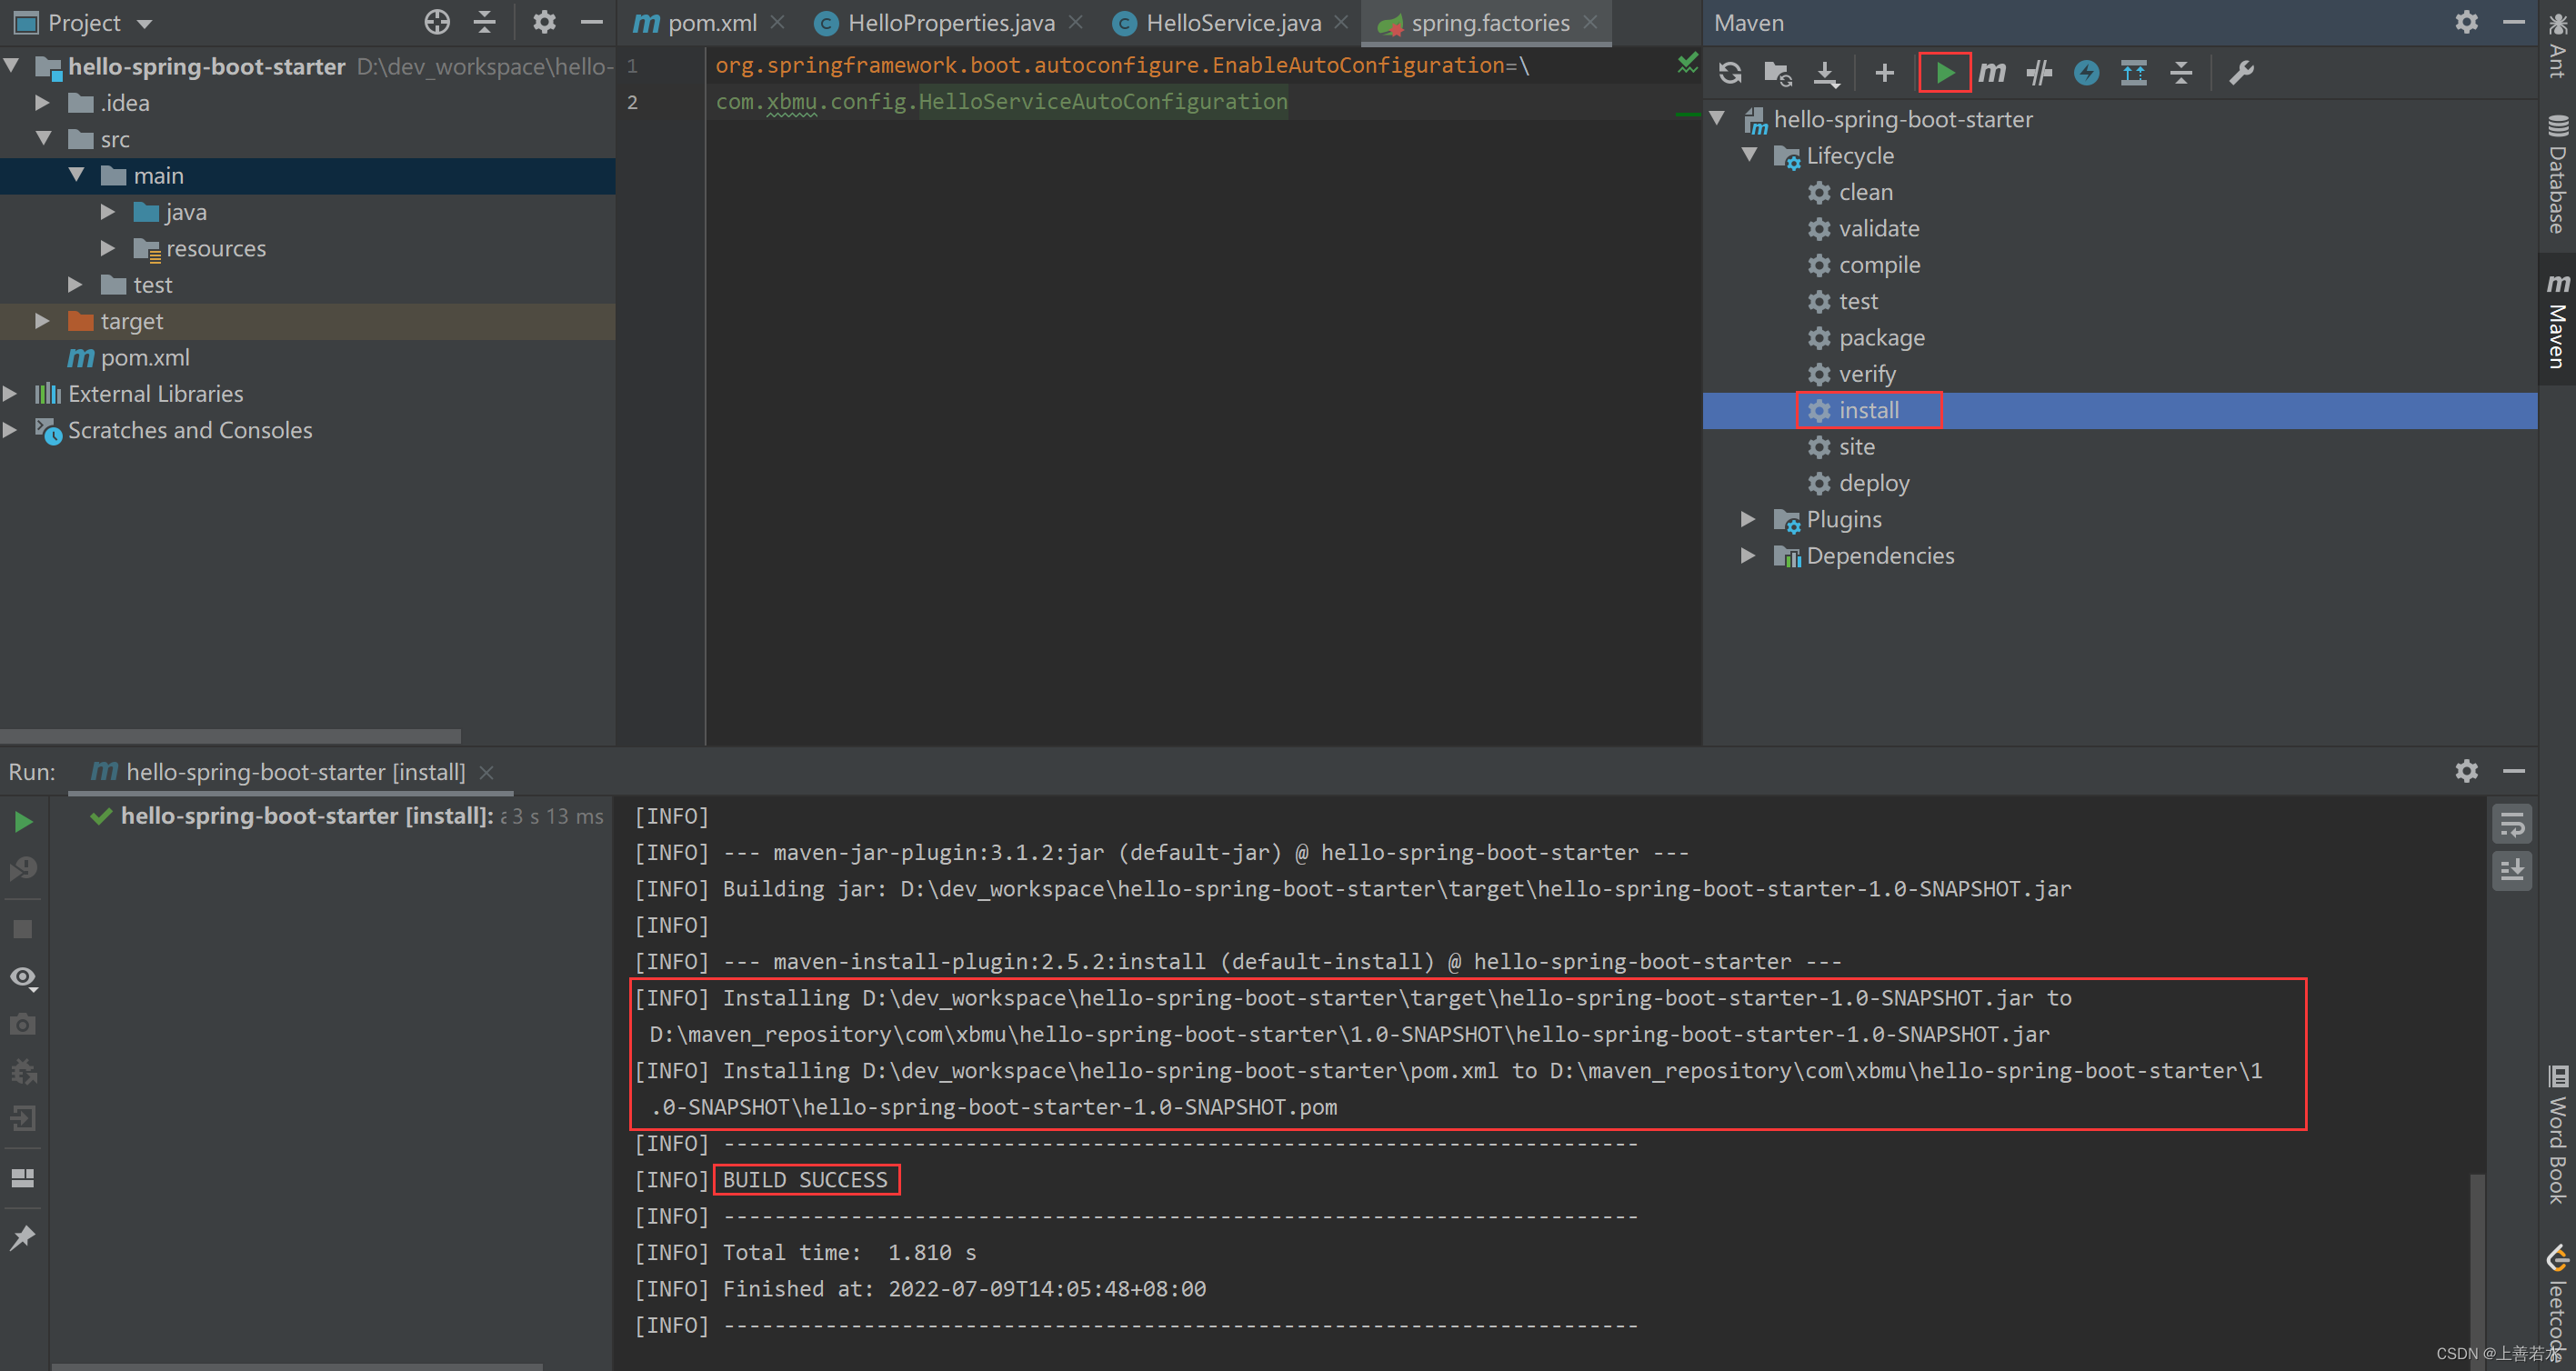Image resolution: width=2576 pixels, height=1371 pixels.
Task: Hide the Run tool window
Action: tap(2513, 771)
